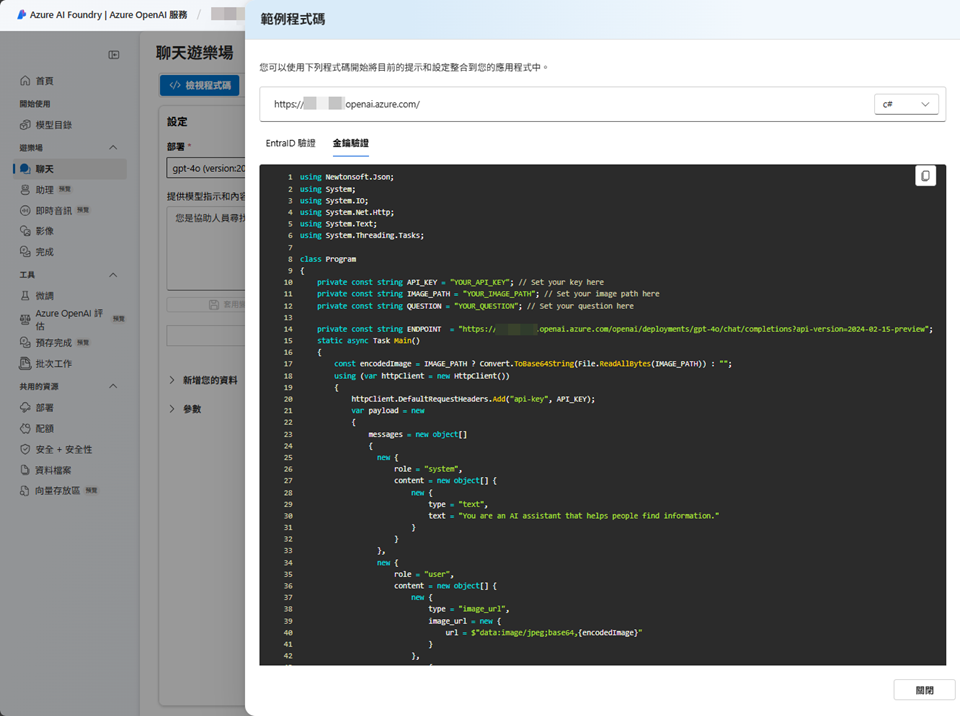Open 微調 under 工具
Image resolution: width=960 pixels, height=716 pixels.
tap(45, 296)
